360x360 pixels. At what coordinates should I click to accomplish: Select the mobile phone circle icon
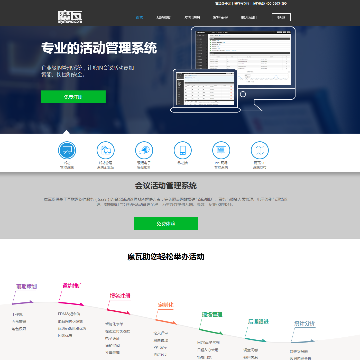coord(183,150)
